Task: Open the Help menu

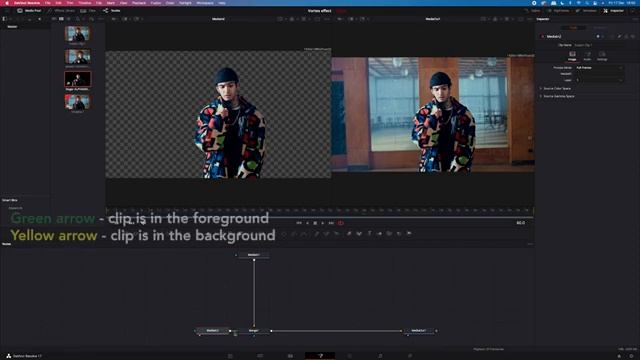Action: [222, 3]
